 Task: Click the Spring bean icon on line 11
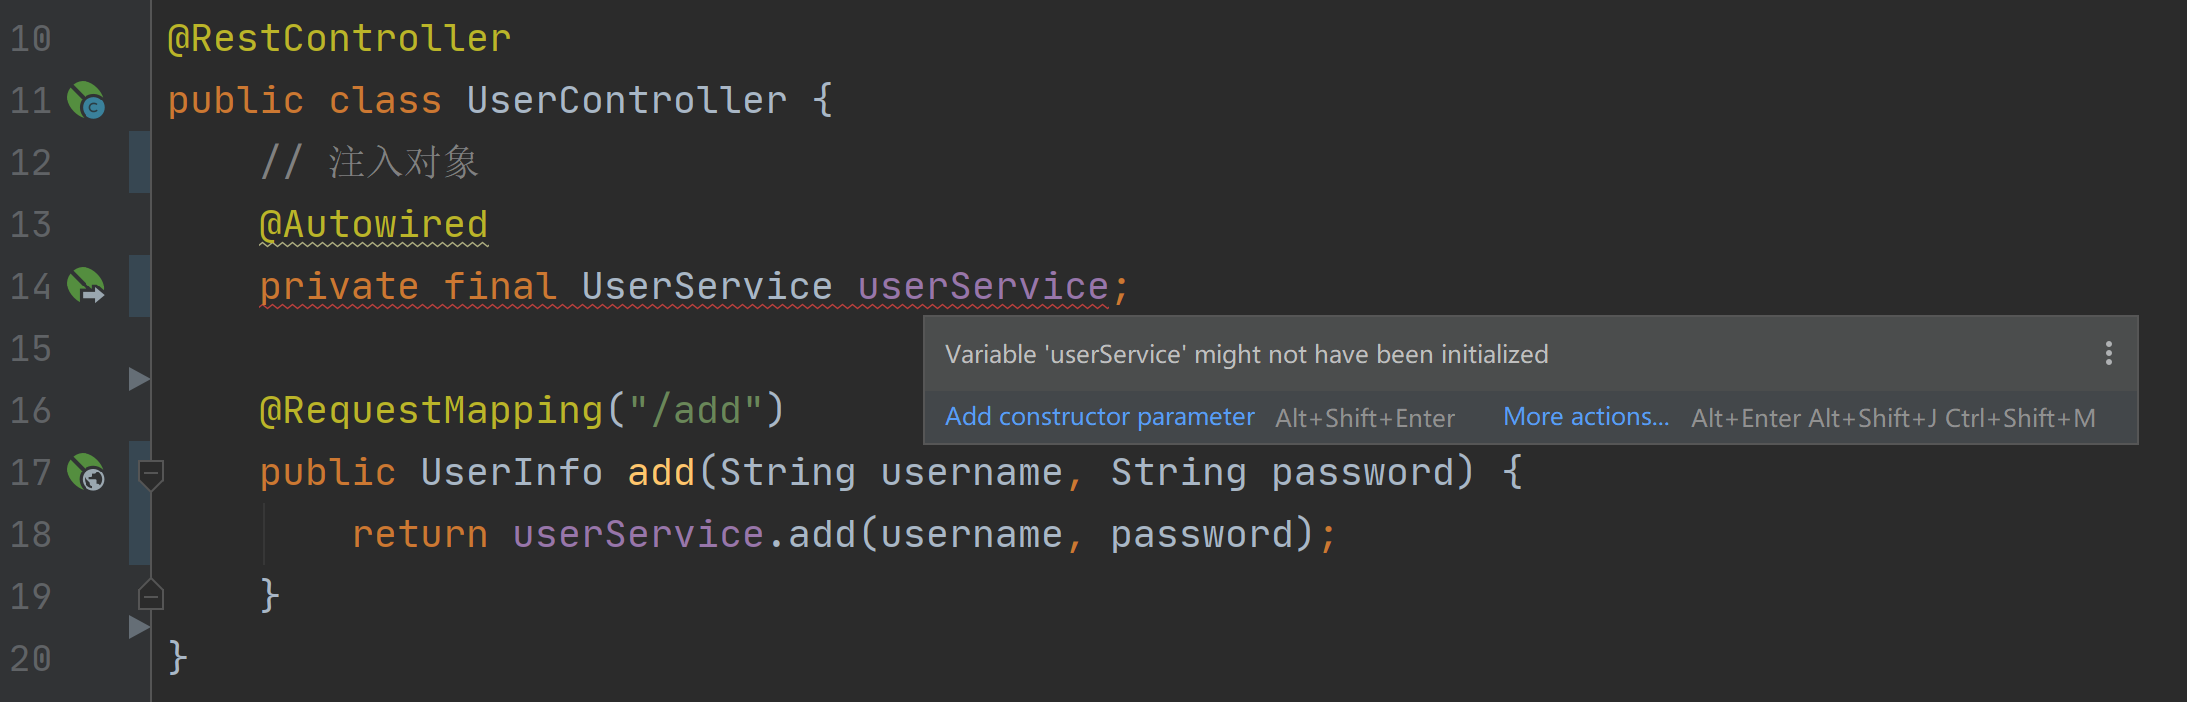(86, 101)
